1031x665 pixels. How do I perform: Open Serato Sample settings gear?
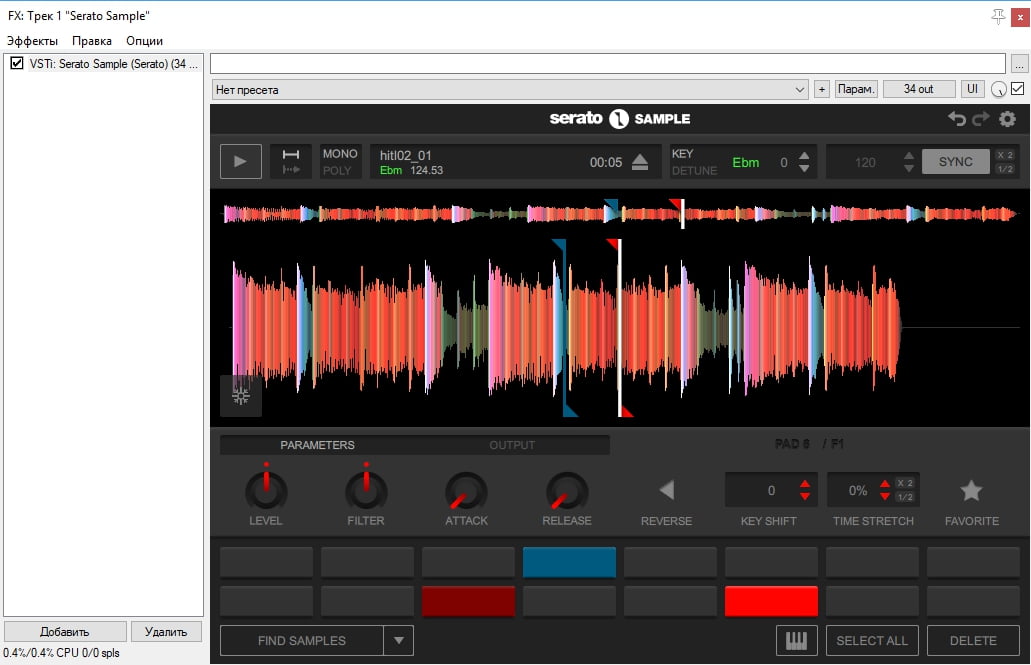pyautogui.click(x=1007, y=118)
